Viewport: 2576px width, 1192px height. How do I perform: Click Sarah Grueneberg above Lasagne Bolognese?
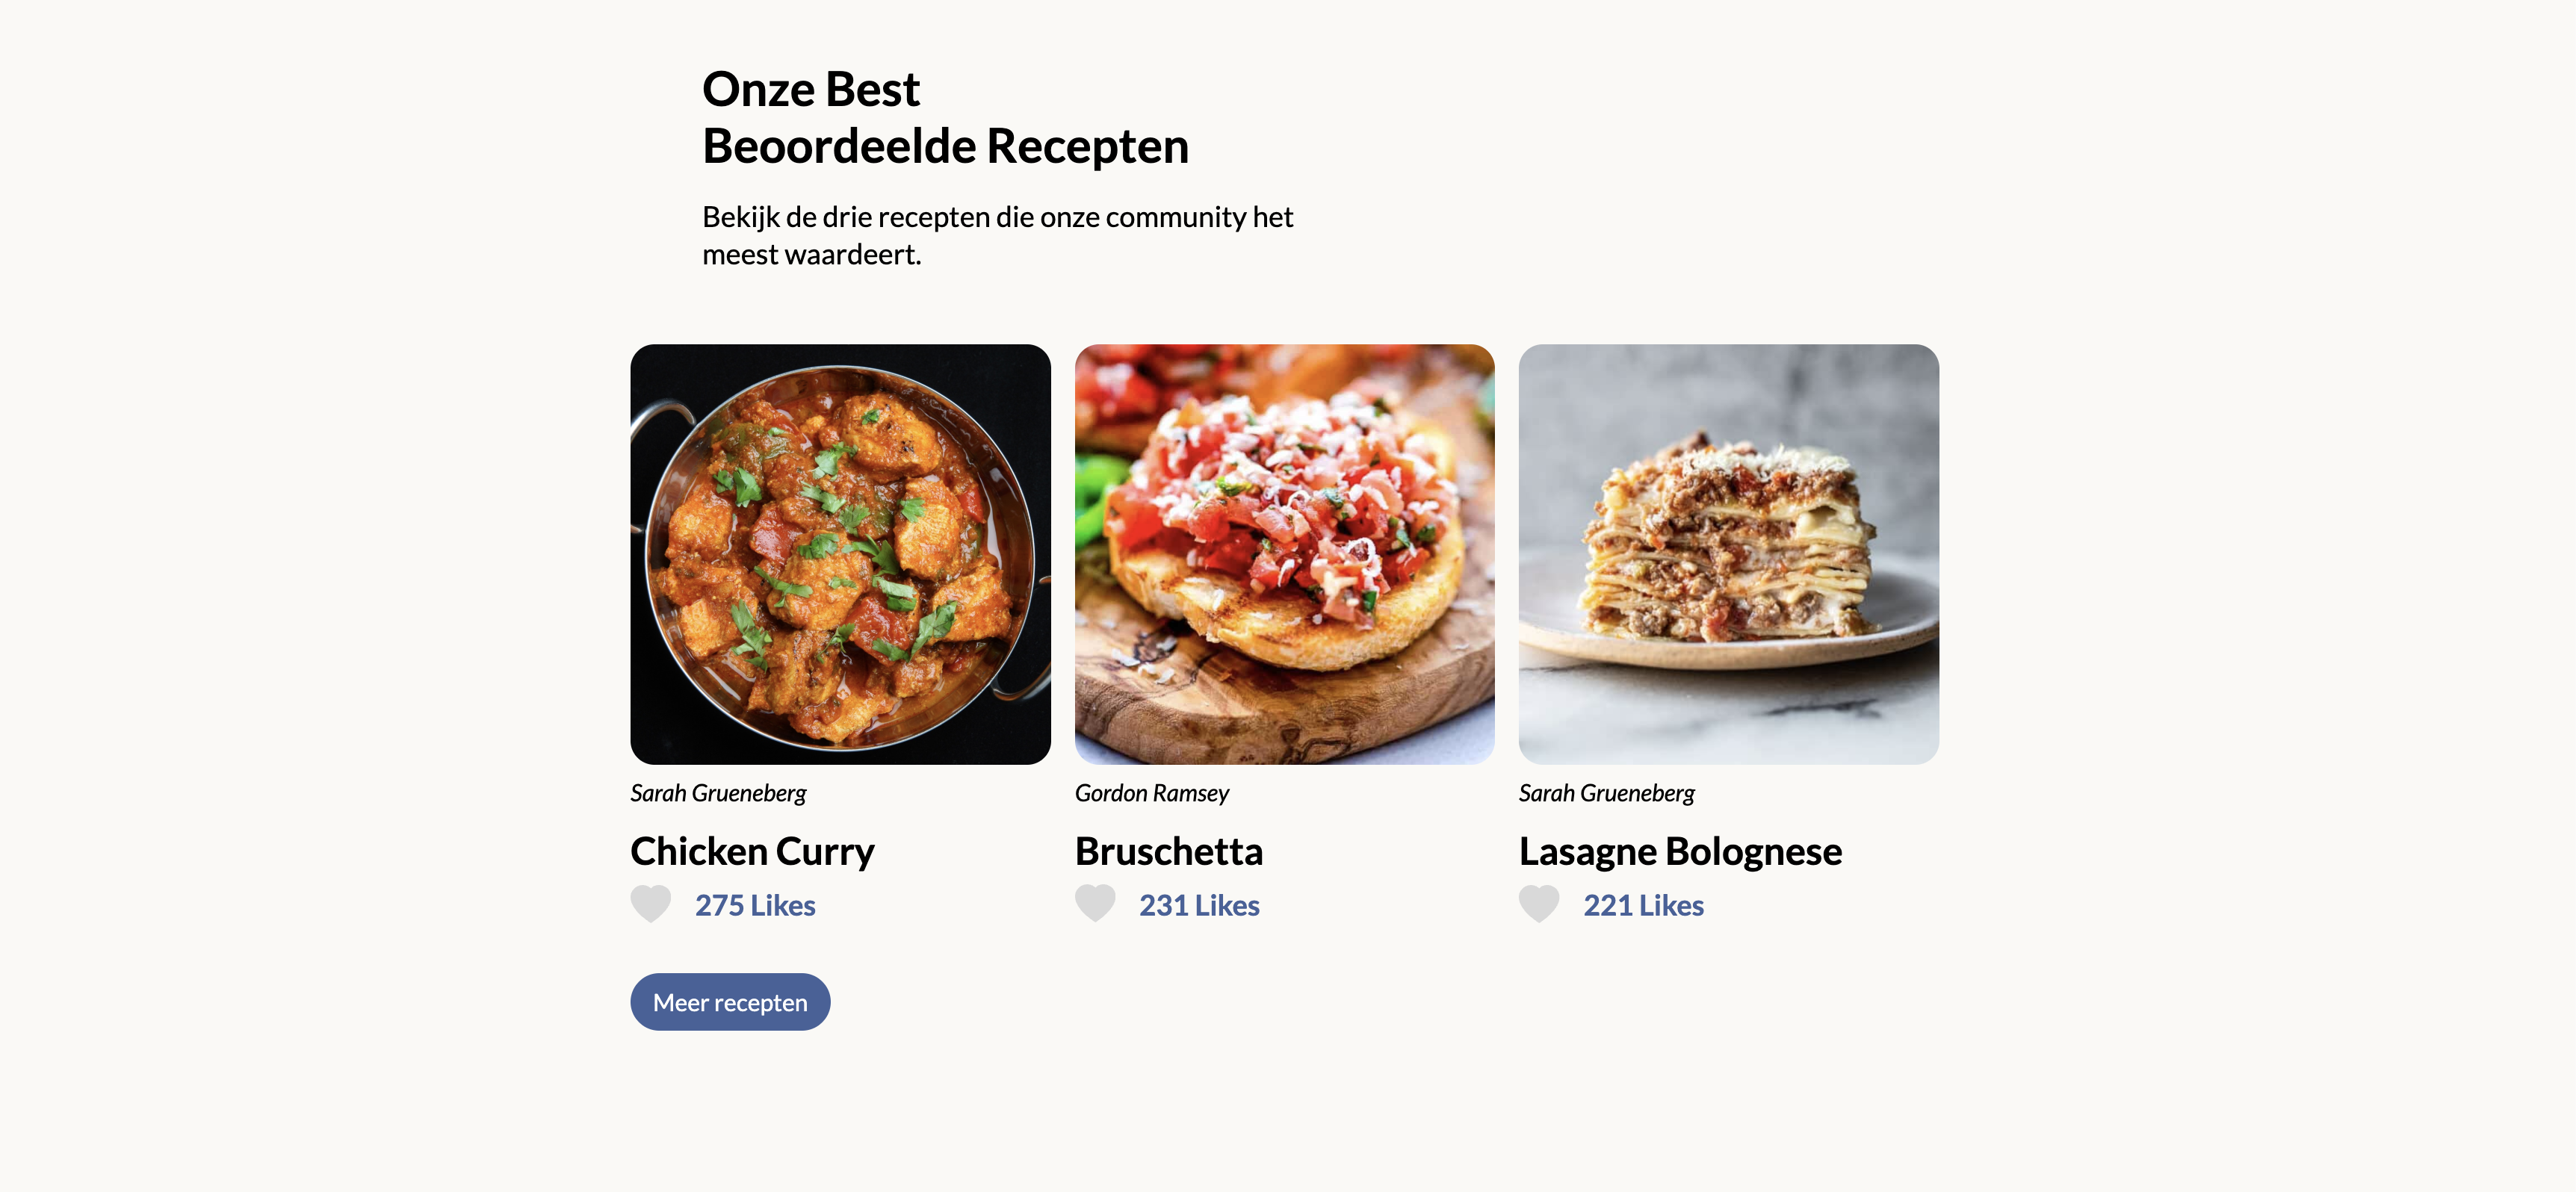pos(1606,793)
